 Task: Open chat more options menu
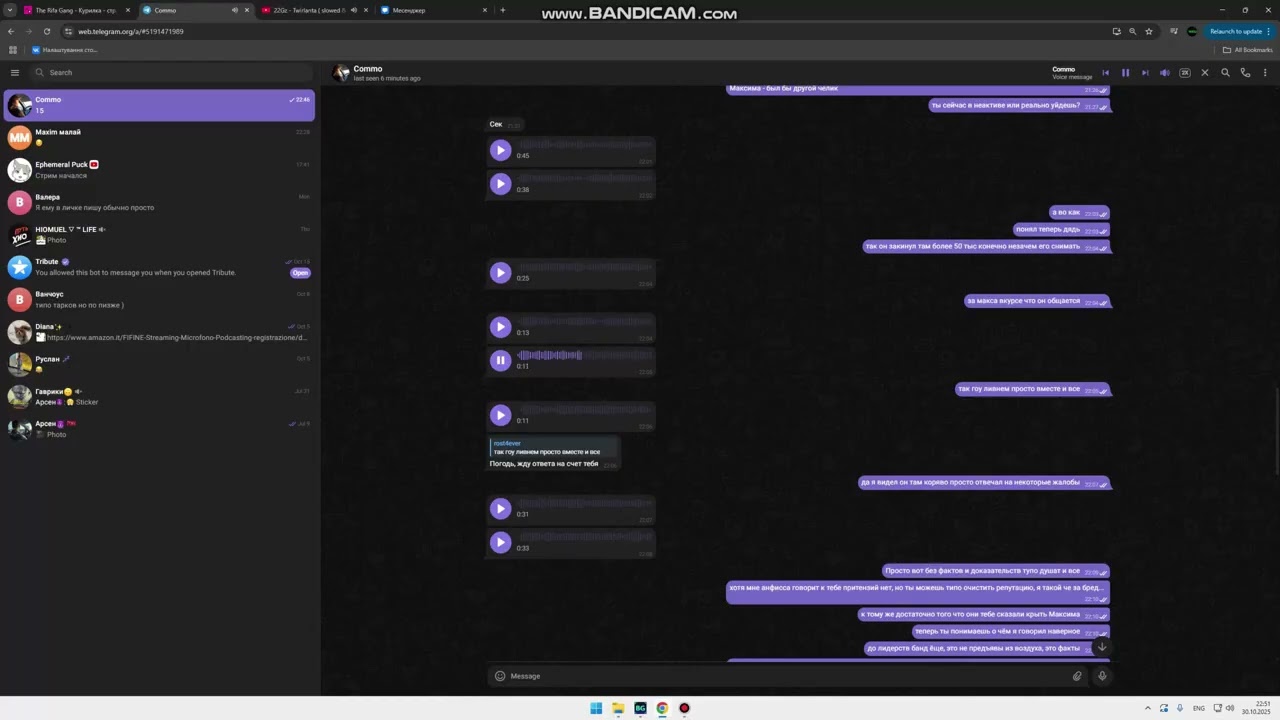tap(1265, 72)
